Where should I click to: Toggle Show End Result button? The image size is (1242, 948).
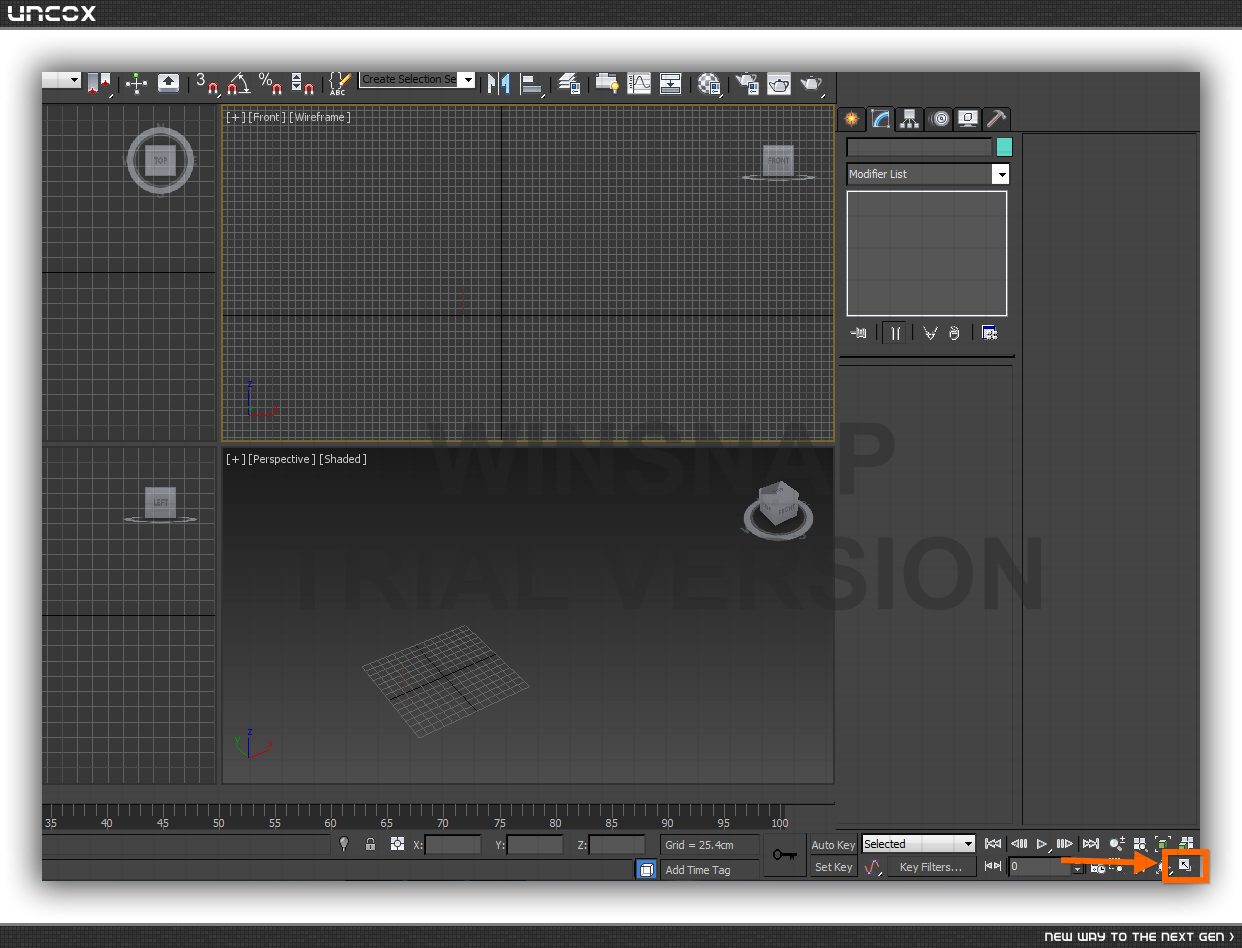click(x=895, y=333)
